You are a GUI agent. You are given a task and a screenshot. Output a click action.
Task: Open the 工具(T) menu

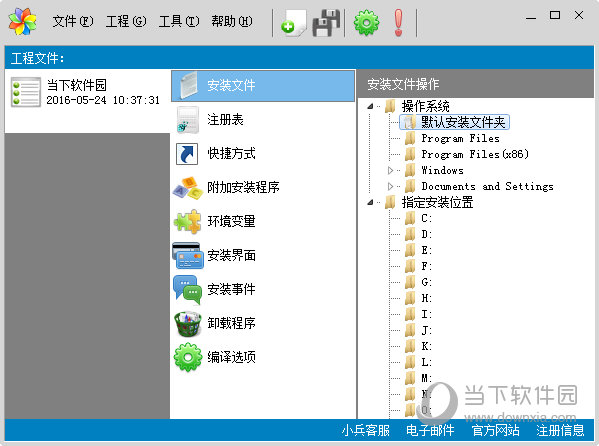coord(179,21)
